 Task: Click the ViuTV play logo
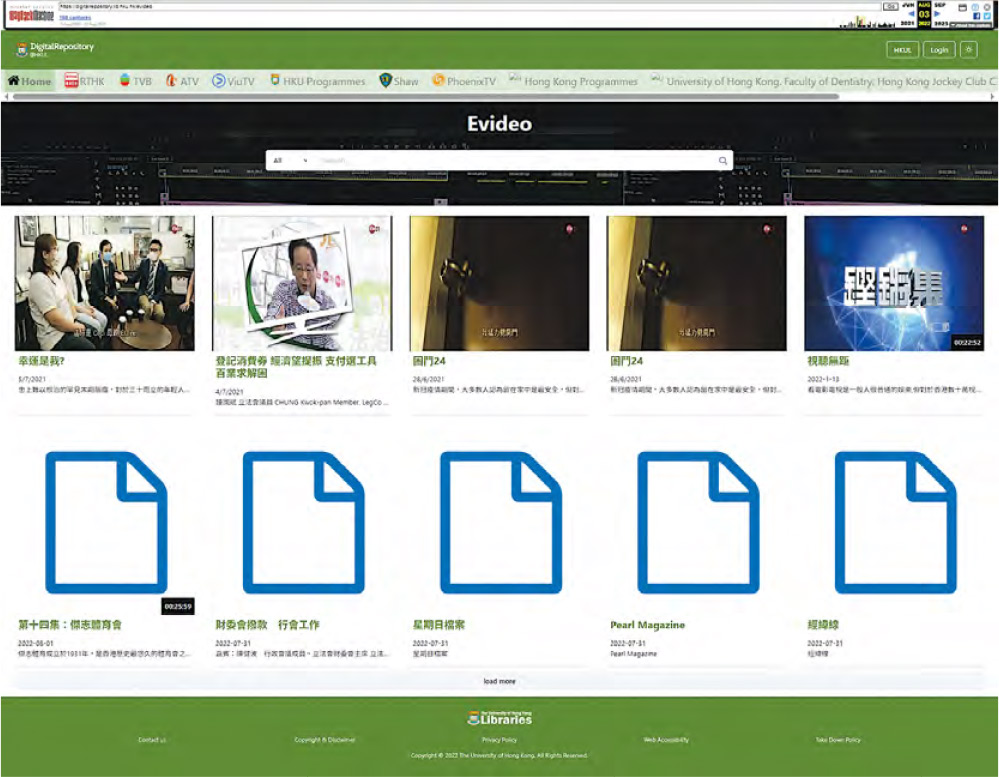(x=219, y=81)
